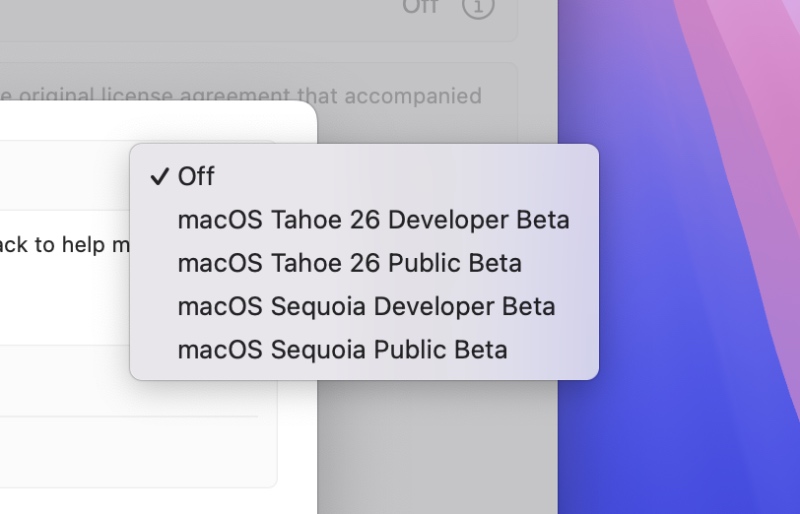Switch to macOS Sequoia Public Beta
The height and width of the screenshot is (514, 800).
[x=342, y=350]
